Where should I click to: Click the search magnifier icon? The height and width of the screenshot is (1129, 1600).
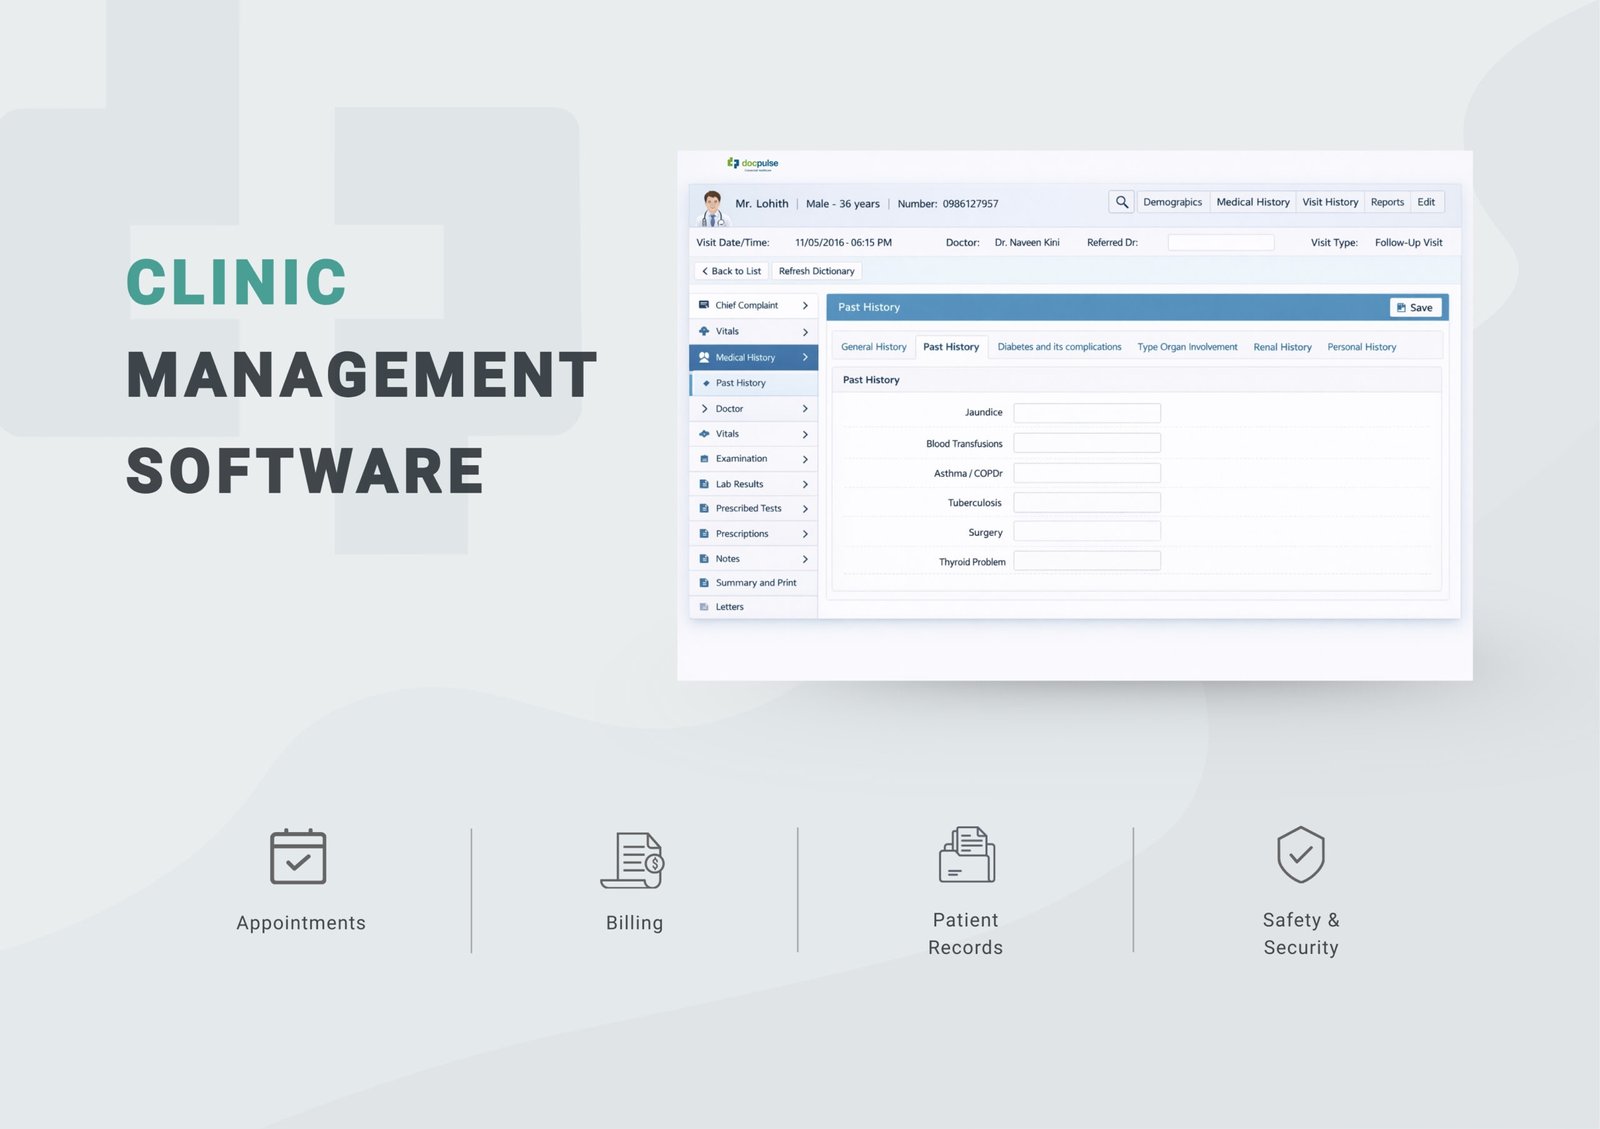click(1121, 202)
